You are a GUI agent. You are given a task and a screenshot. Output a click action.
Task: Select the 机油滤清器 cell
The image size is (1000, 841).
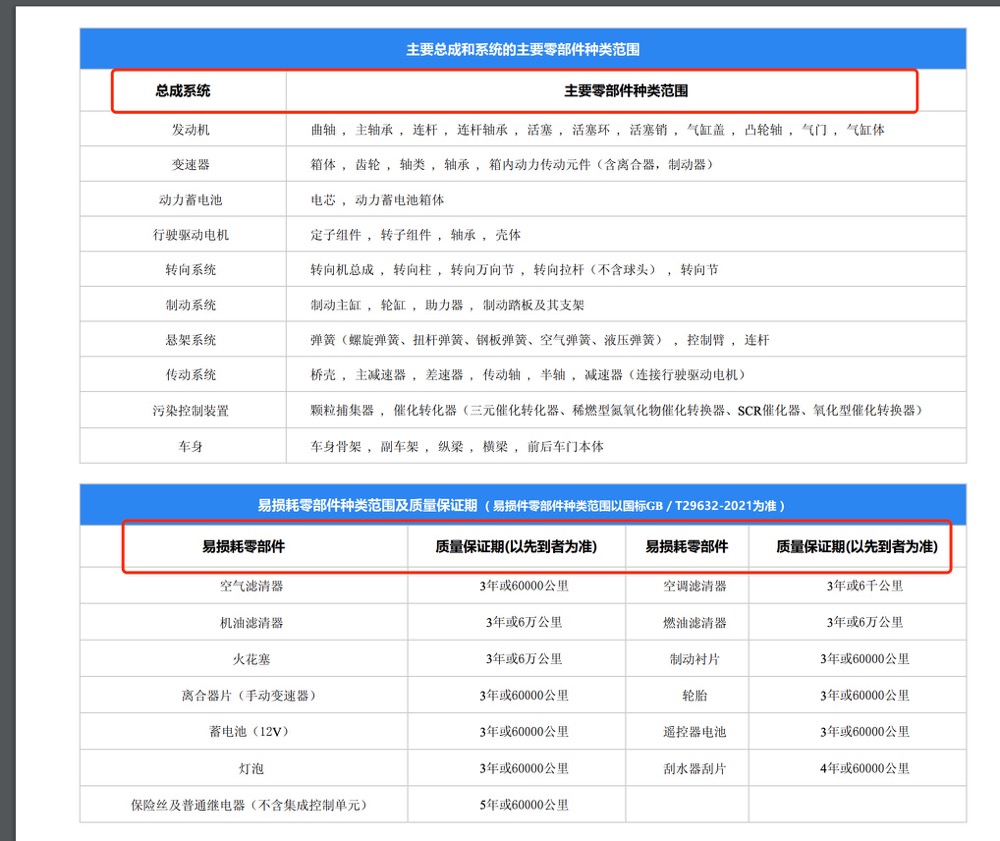click(251, 622)
